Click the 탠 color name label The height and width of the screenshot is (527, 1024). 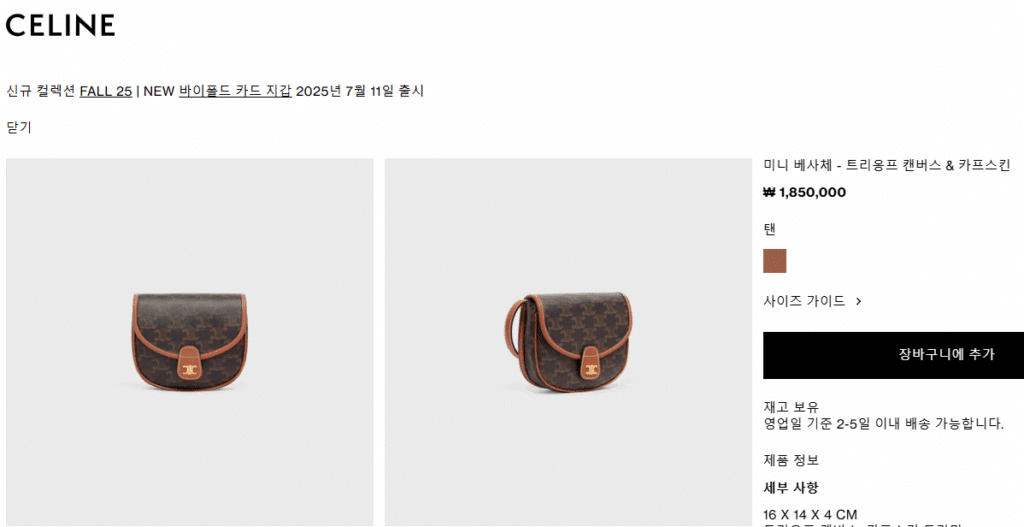coord(769,230)
